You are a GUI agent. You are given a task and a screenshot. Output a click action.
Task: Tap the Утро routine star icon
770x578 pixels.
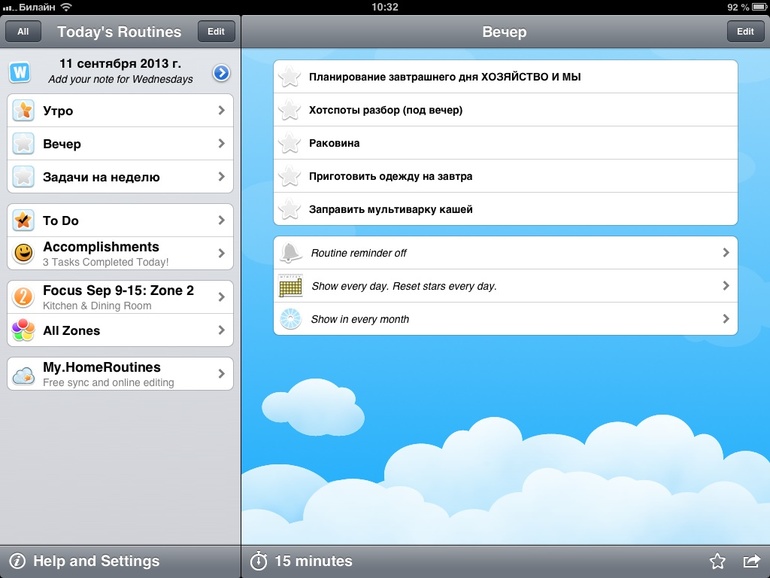tap(23, 110)
